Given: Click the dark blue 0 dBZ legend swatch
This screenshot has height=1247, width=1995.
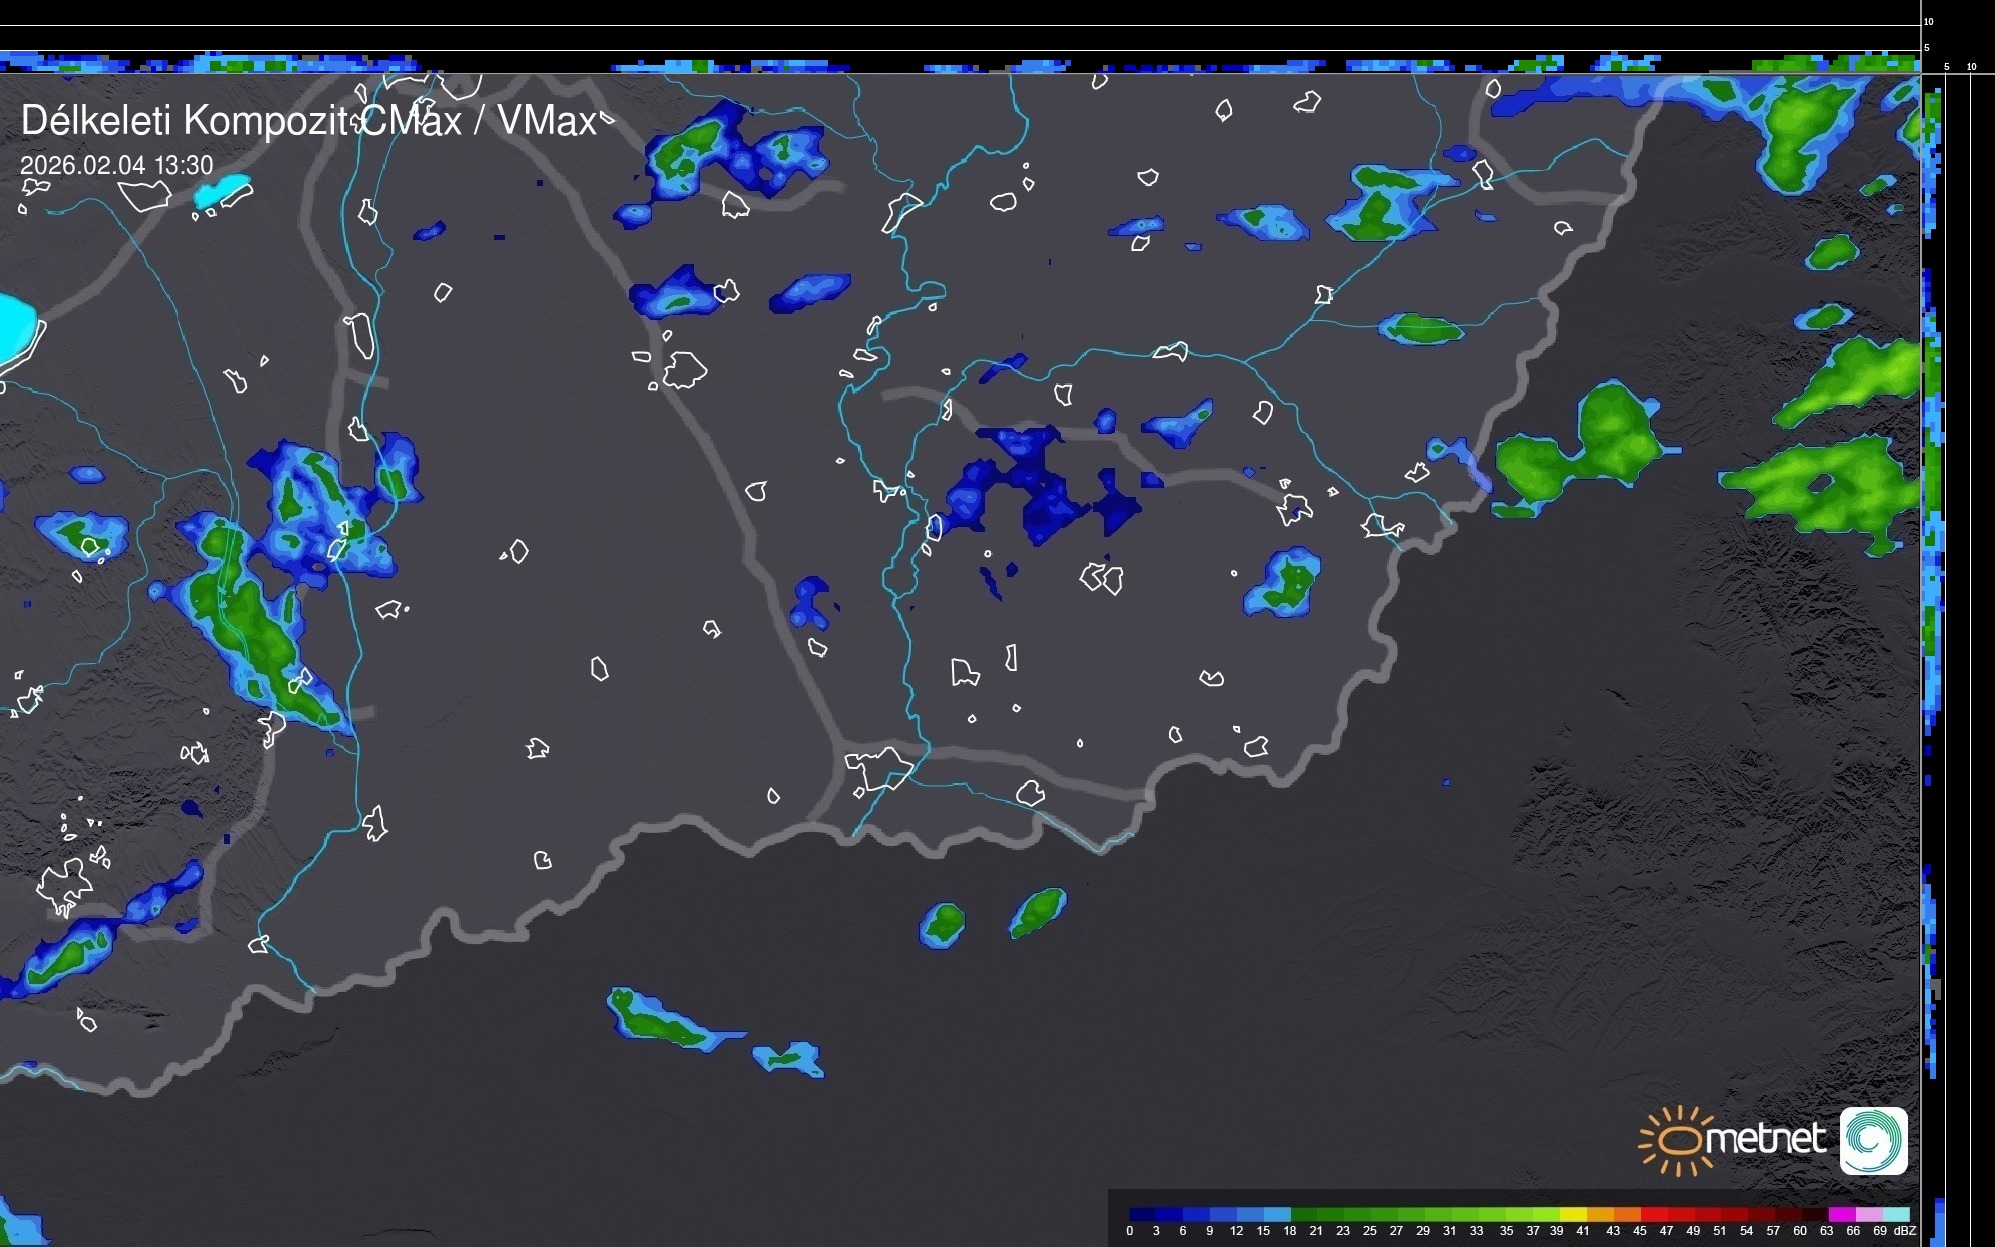Looking at the screenshot, I should click(1143, 1214).
